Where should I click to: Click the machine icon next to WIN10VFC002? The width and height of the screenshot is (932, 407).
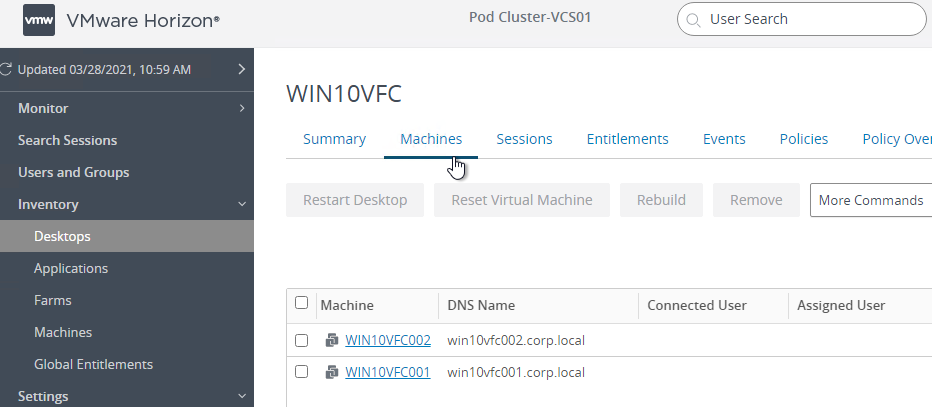click(x=332, y=340)
